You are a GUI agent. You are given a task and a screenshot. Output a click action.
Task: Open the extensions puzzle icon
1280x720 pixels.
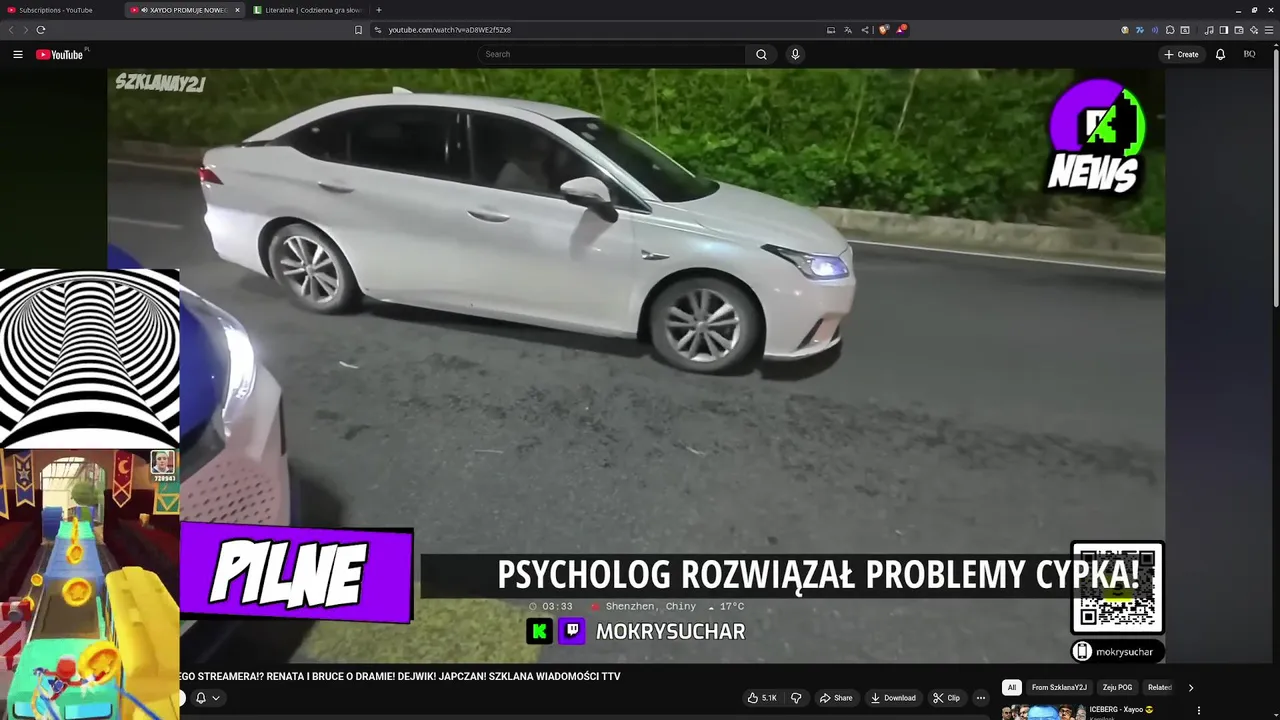coord(1170,30)
